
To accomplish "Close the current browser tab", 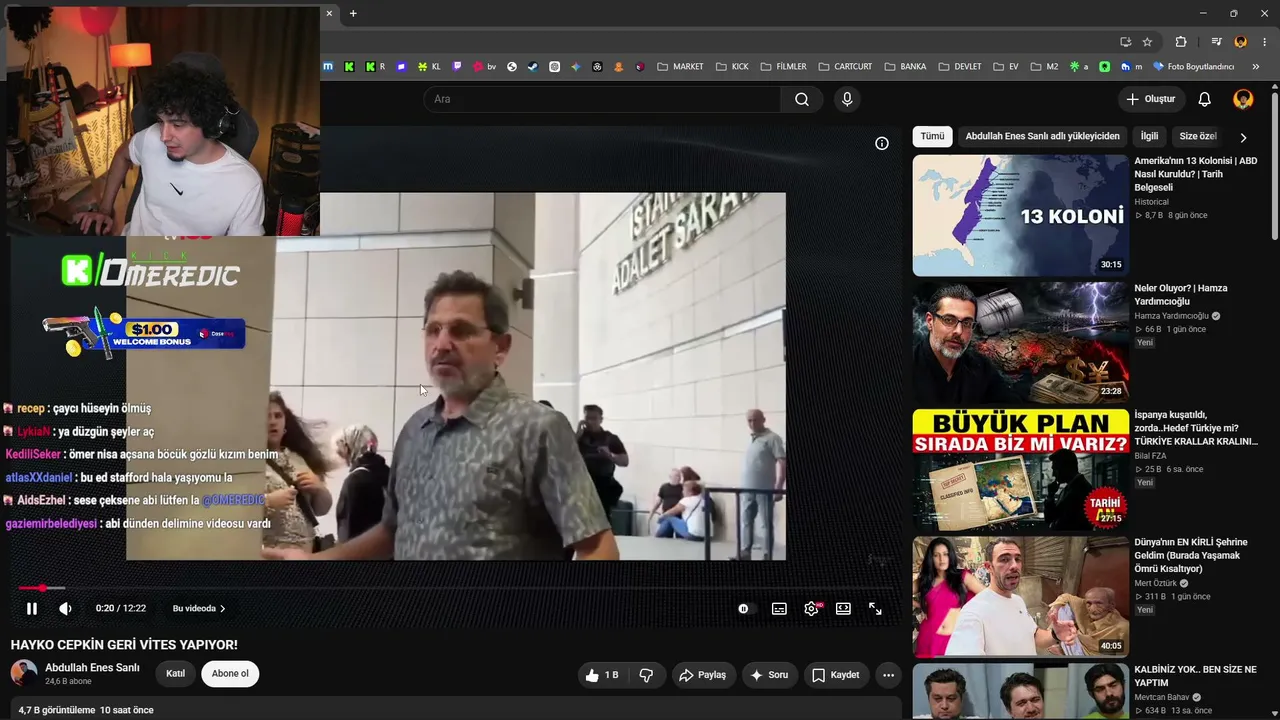I will (x=329, y=13).
